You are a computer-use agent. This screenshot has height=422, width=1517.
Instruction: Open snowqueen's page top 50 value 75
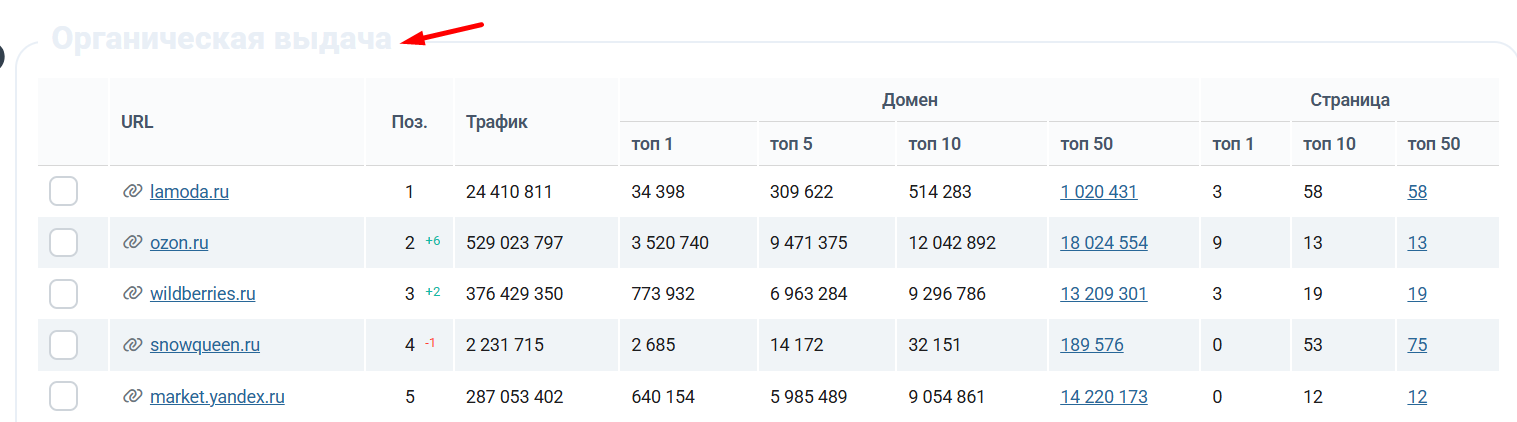coord(1417,345)
